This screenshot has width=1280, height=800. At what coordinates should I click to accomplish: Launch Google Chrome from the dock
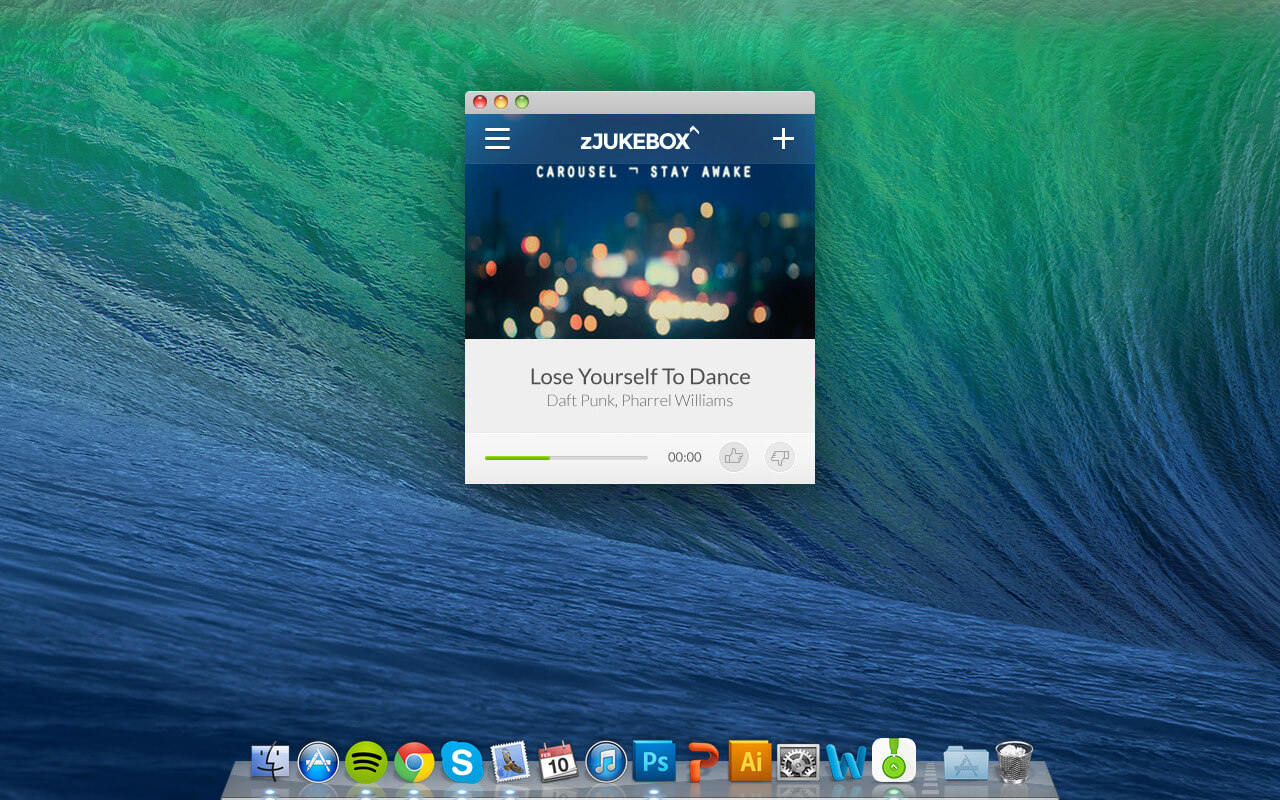coord(414,762)
